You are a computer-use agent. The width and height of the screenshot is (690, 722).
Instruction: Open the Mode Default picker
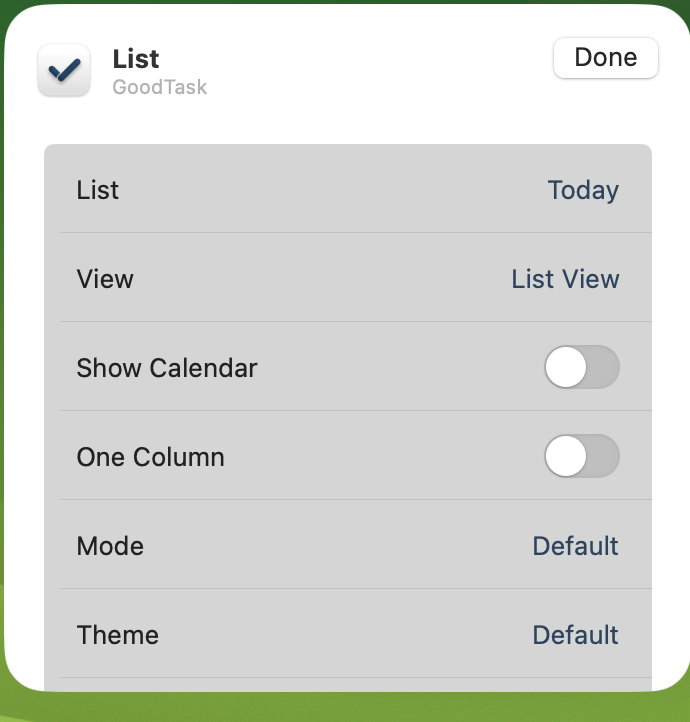coord(575,546)
